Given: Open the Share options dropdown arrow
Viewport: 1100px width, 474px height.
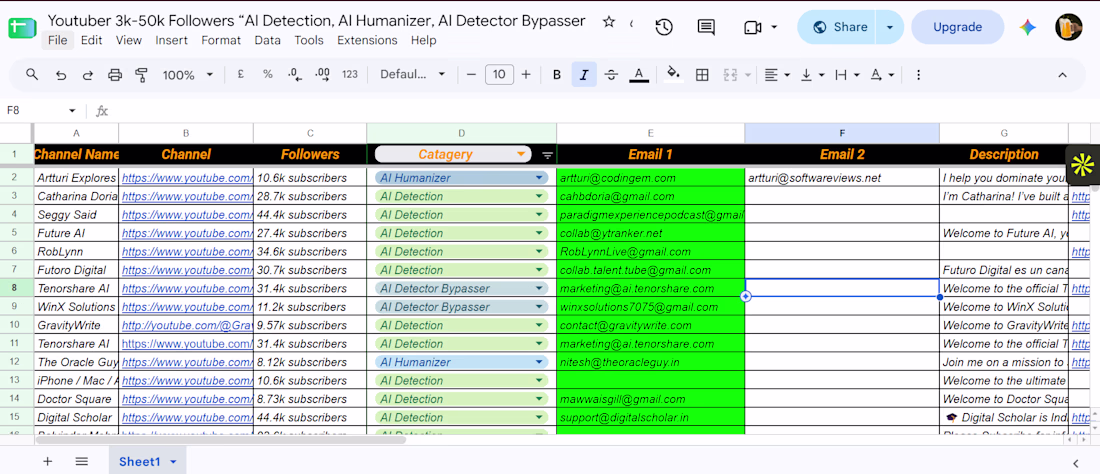Looking at the screenshot, I should click(890, 27).
